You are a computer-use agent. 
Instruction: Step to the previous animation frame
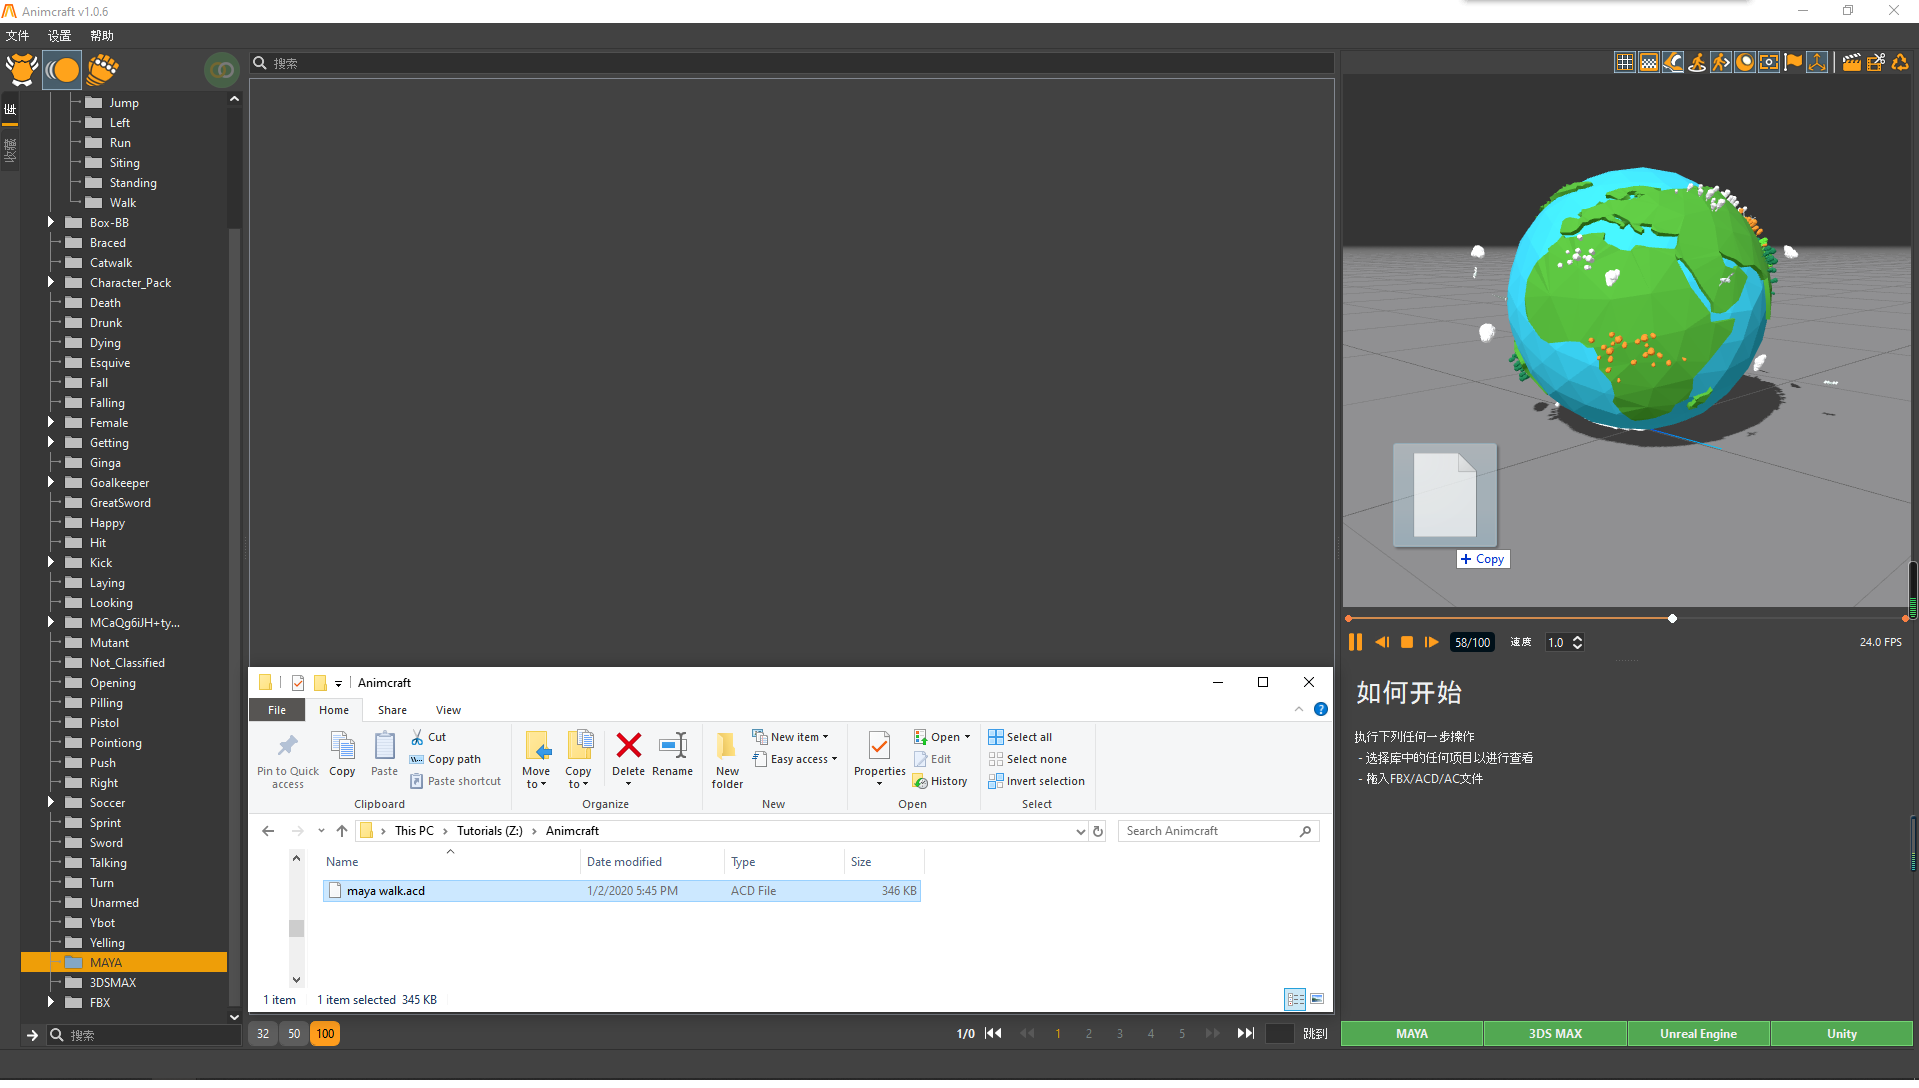click(x=1381, y=642)
